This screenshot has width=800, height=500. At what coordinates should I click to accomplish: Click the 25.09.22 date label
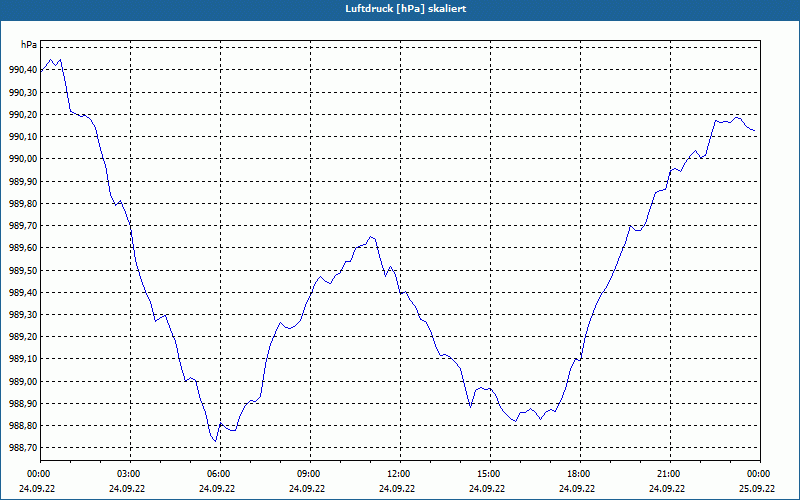tap(757, 488)
